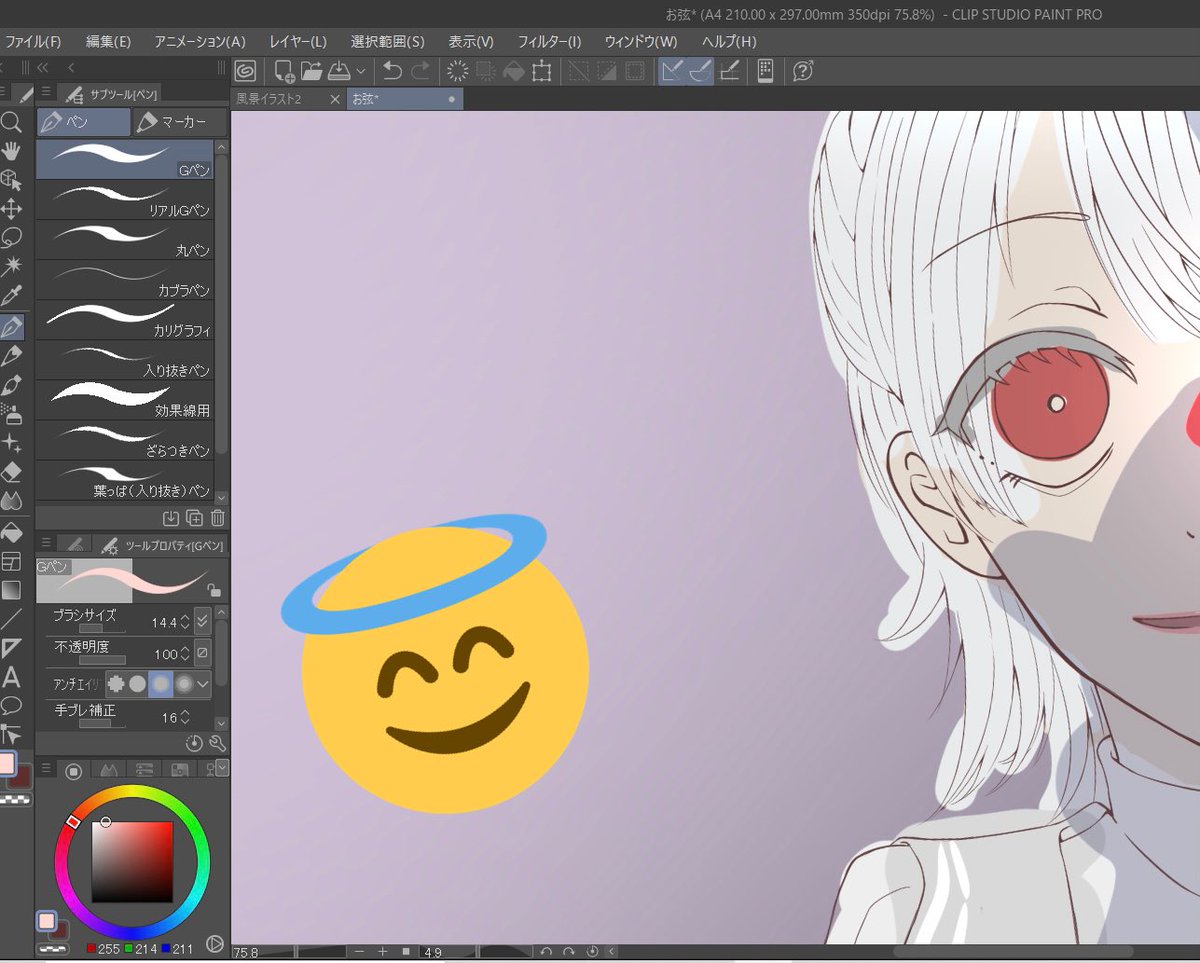The width and height of the screenshot is (1200, 963).
Task: Open Clip Studio support help icon
Action: click(x=802, y=71)
